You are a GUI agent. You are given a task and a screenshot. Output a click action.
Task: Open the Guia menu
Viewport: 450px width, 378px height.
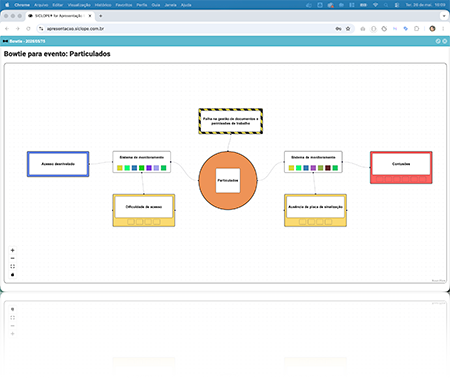coord(156,5)
